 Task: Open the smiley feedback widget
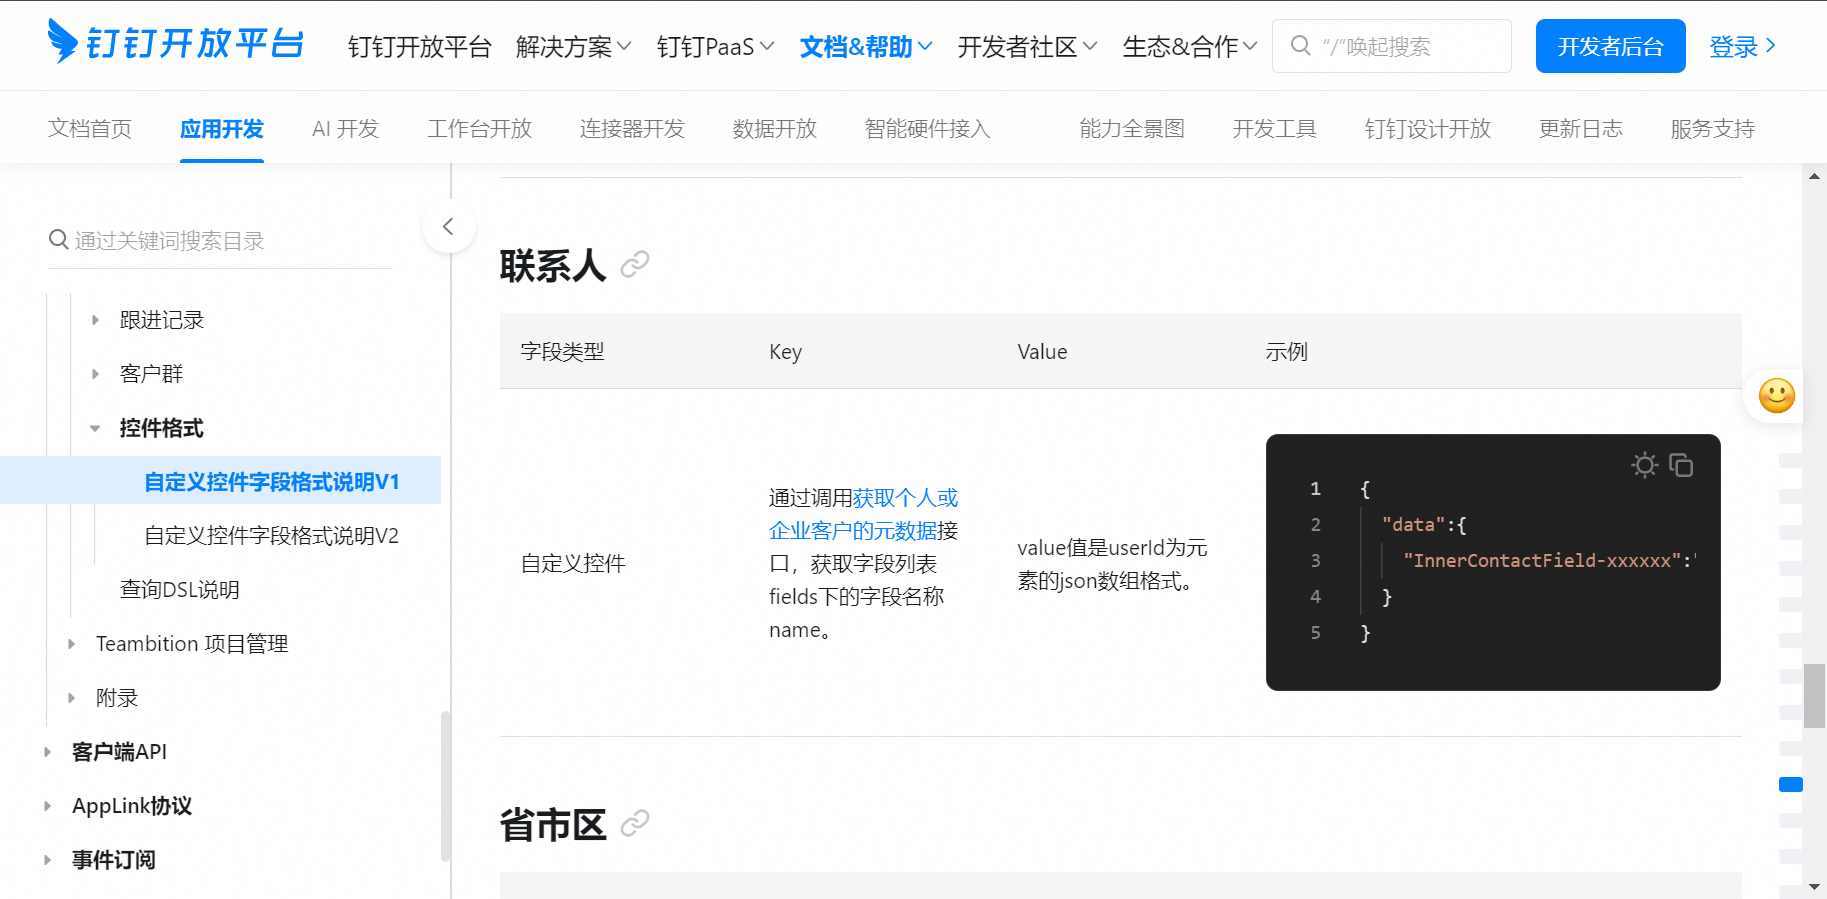point(1776,396)
